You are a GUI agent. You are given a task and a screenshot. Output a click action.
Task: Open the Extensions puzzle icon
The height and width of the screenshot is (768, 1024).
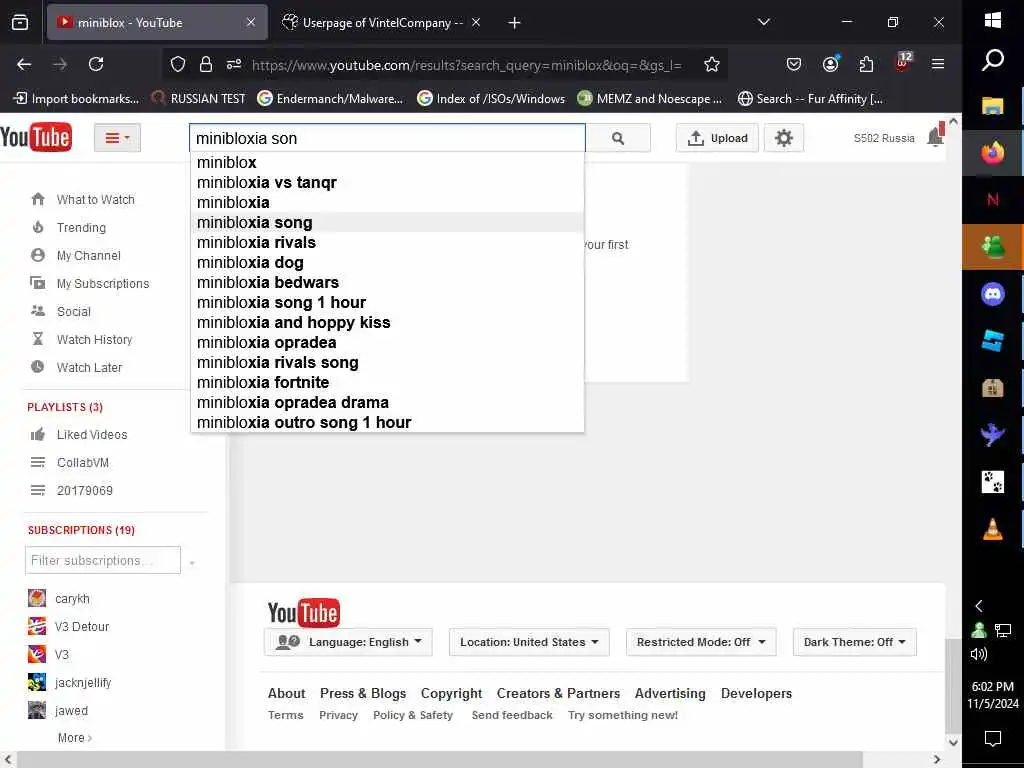867,64
